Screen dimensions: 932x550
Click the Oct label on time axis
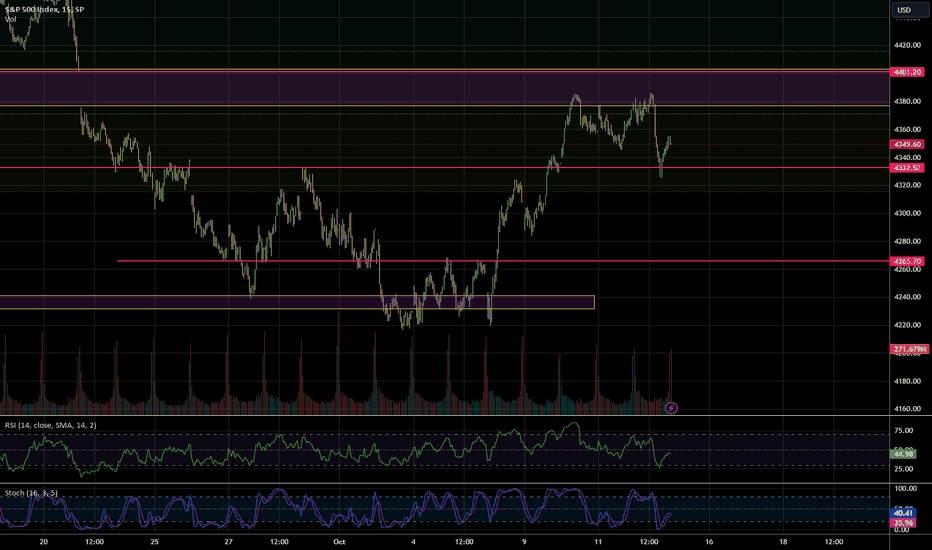[x=339, y=542]
